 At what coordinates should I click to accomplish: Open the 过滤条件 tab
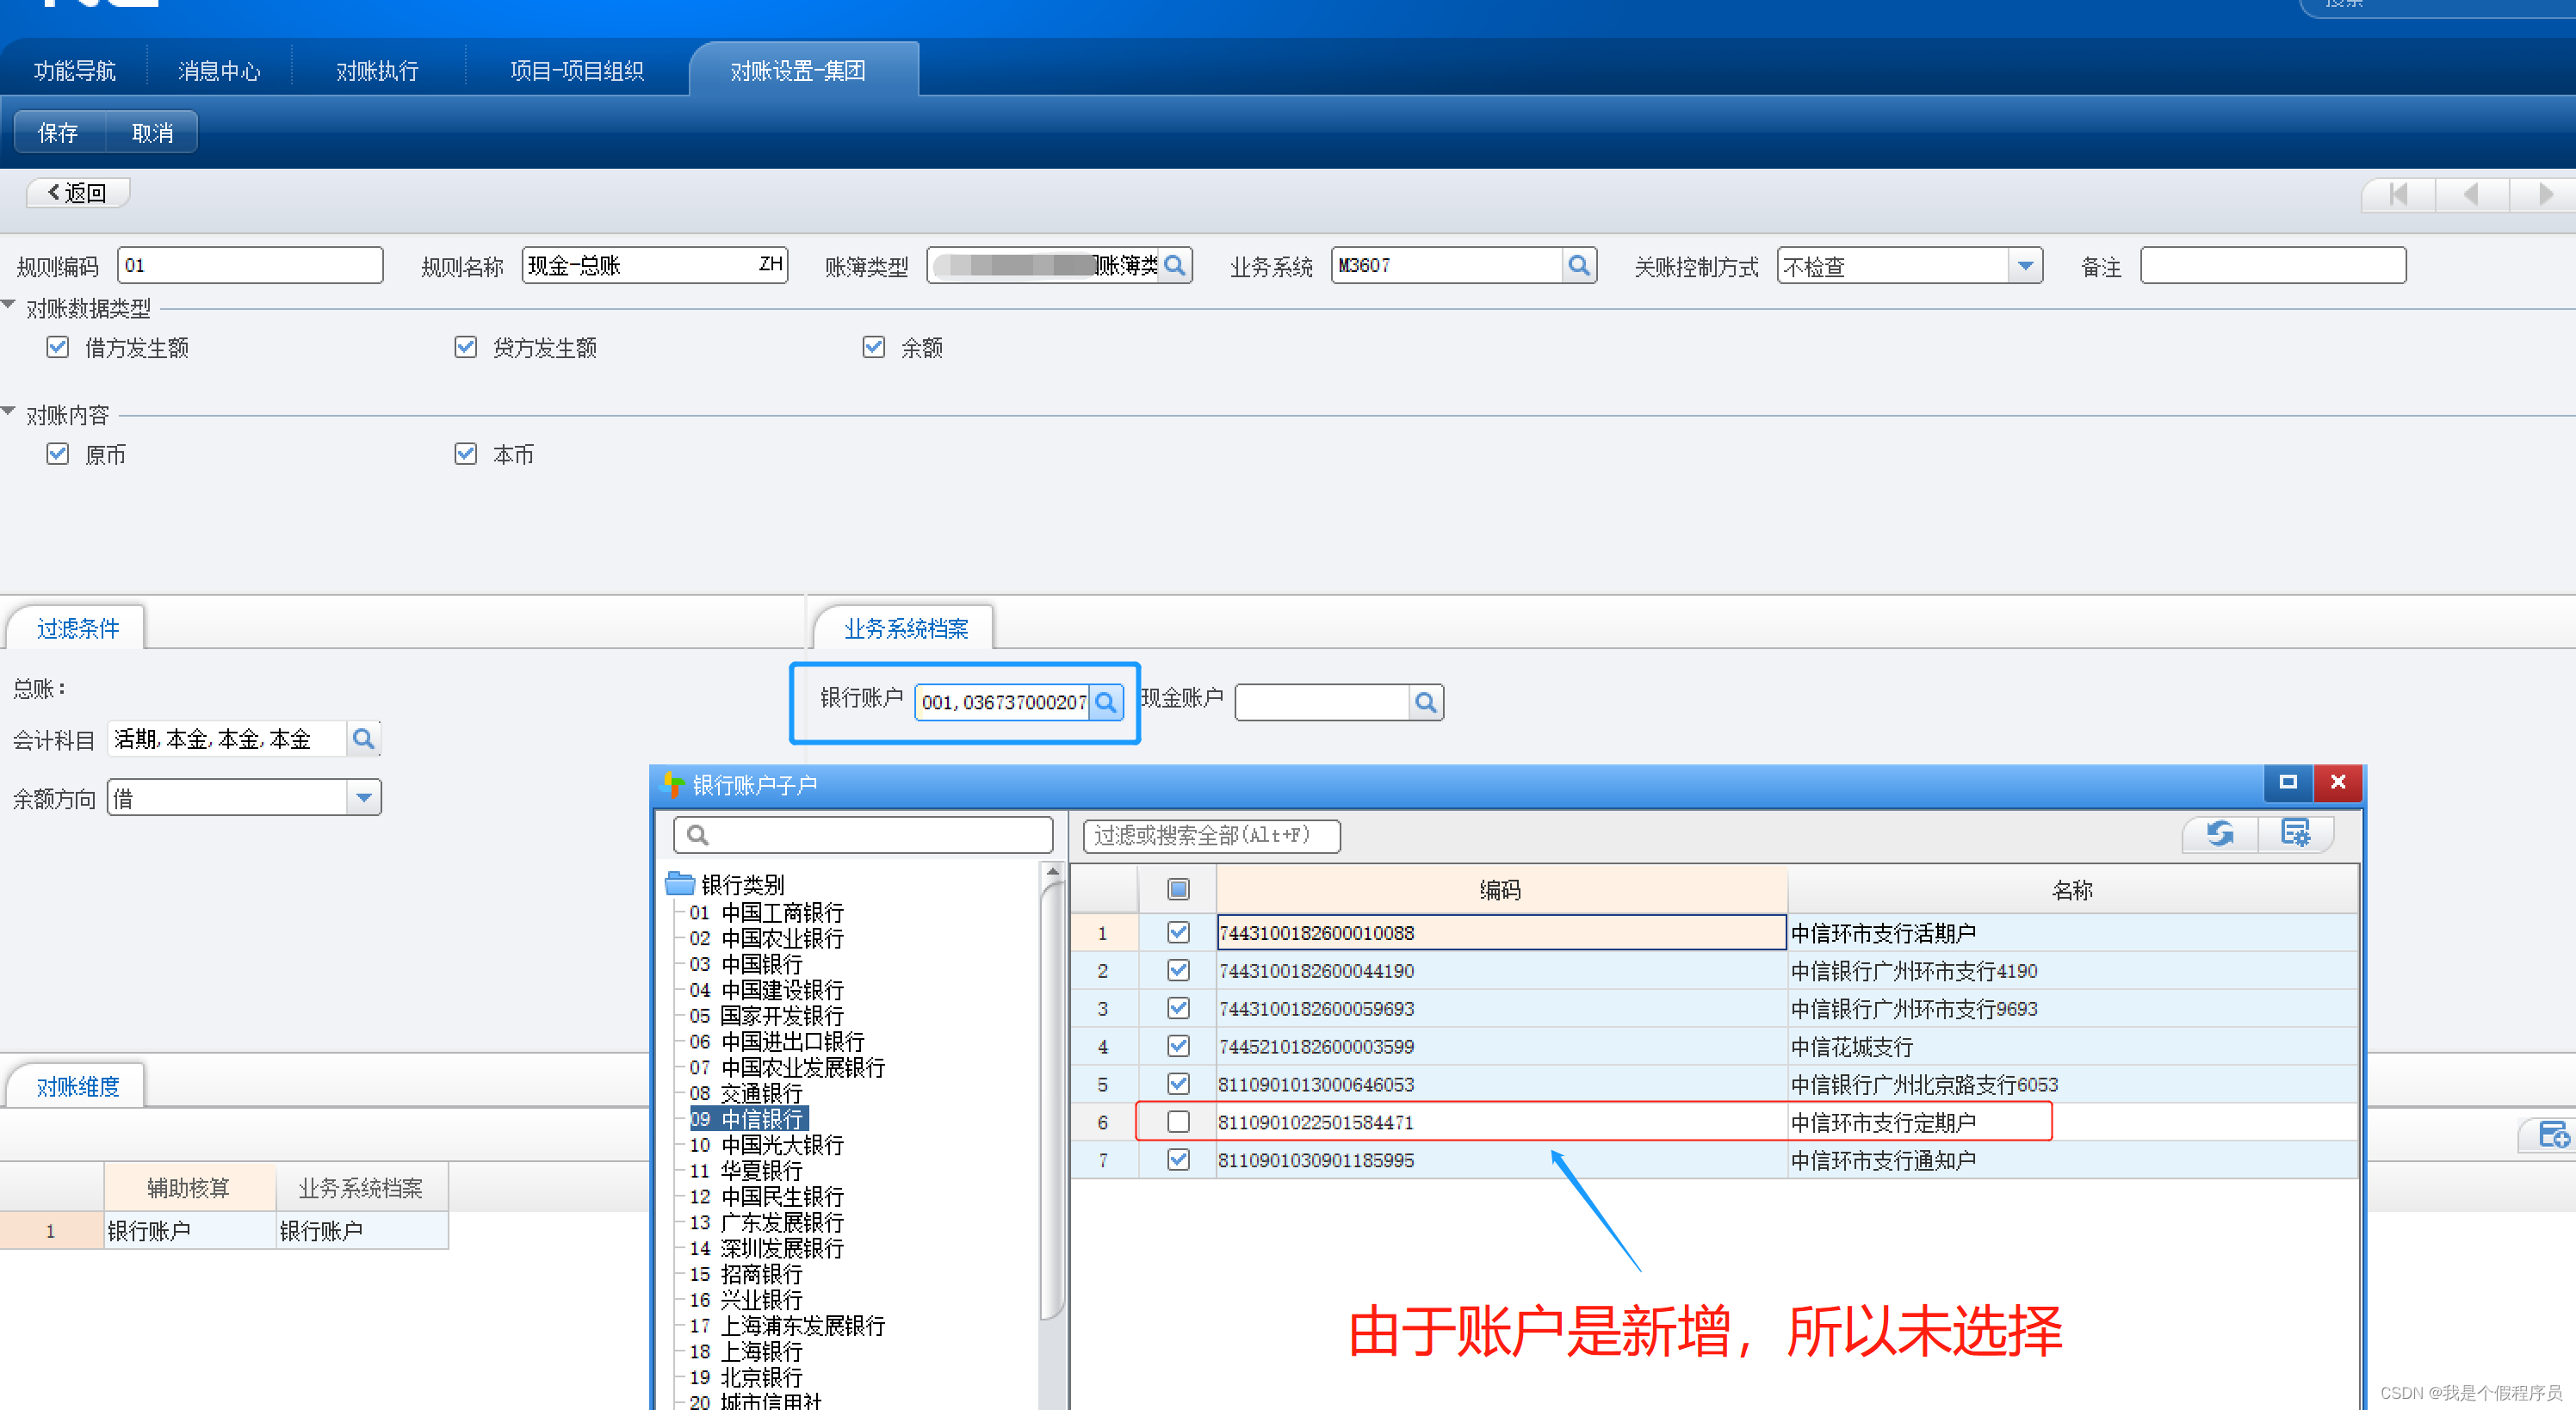coord(78,628)
